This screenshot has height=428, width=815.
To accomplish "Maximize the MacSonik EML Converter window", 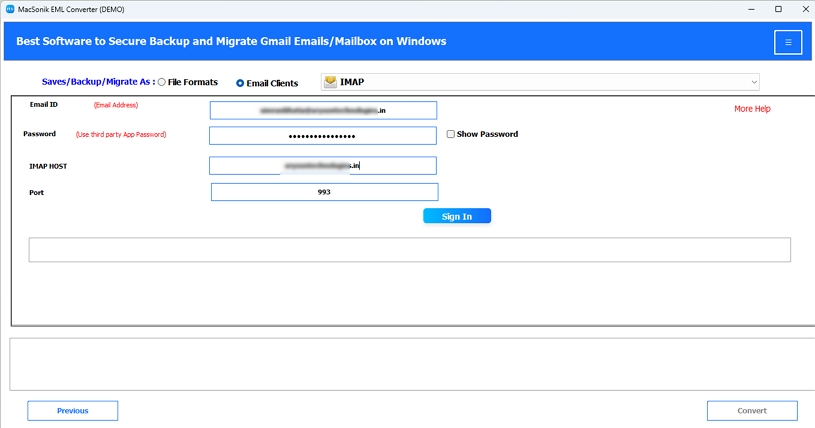I will click(x=778, y=9).
